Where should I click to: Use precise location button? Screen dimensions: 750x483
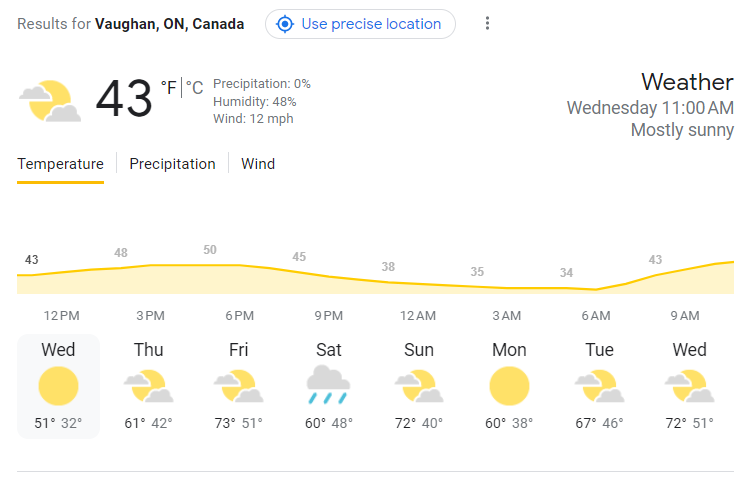pyautogui.click(x=360, y=24)
